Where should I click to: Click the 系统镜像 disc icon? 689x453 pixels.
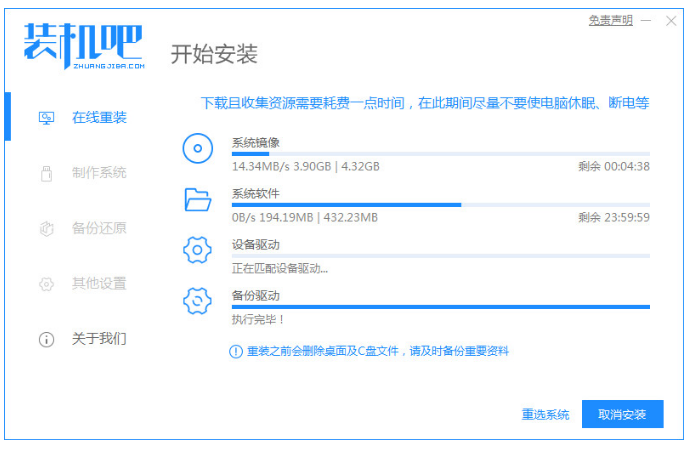point(198,150)
